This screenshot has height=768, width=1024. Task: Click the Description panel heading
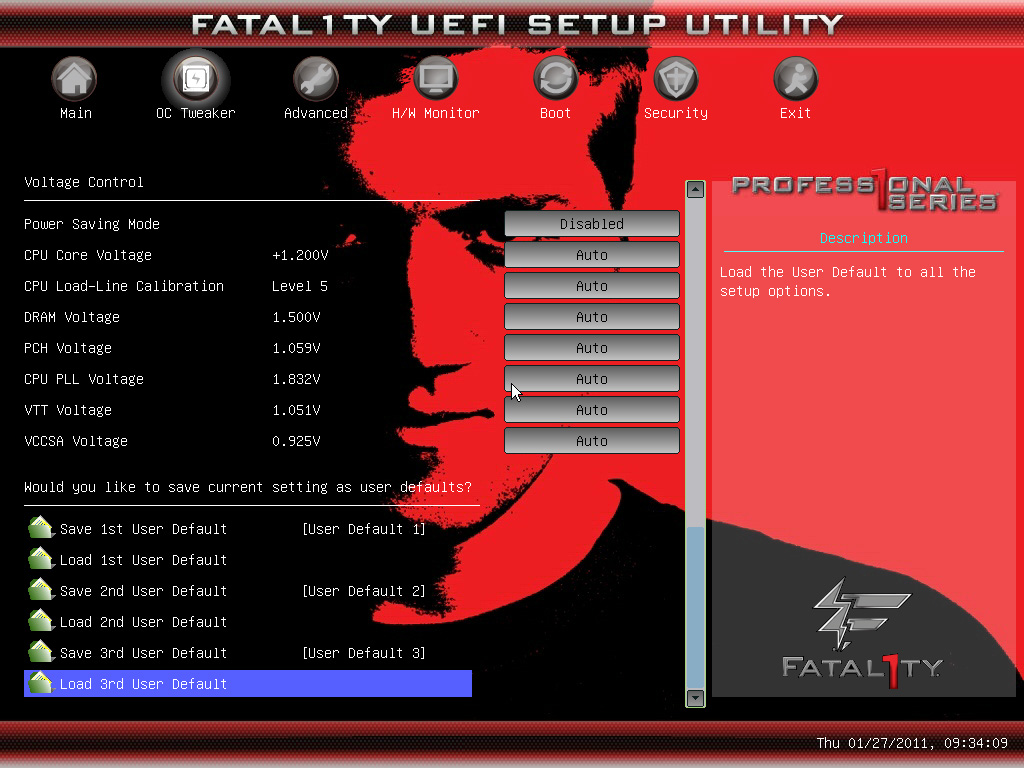(863, 238)
